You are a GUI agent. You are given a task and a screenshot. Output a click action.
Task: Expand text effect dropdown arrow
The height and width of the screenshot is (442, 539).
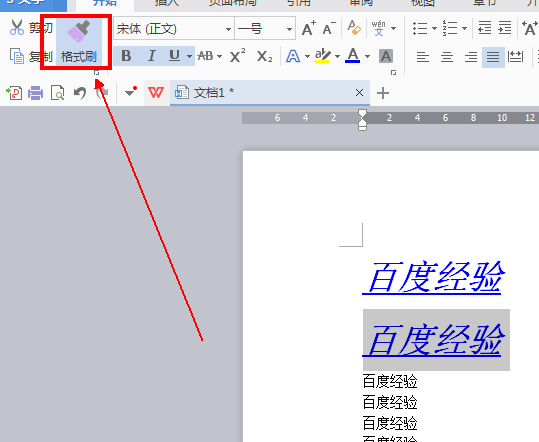(307, 56)
